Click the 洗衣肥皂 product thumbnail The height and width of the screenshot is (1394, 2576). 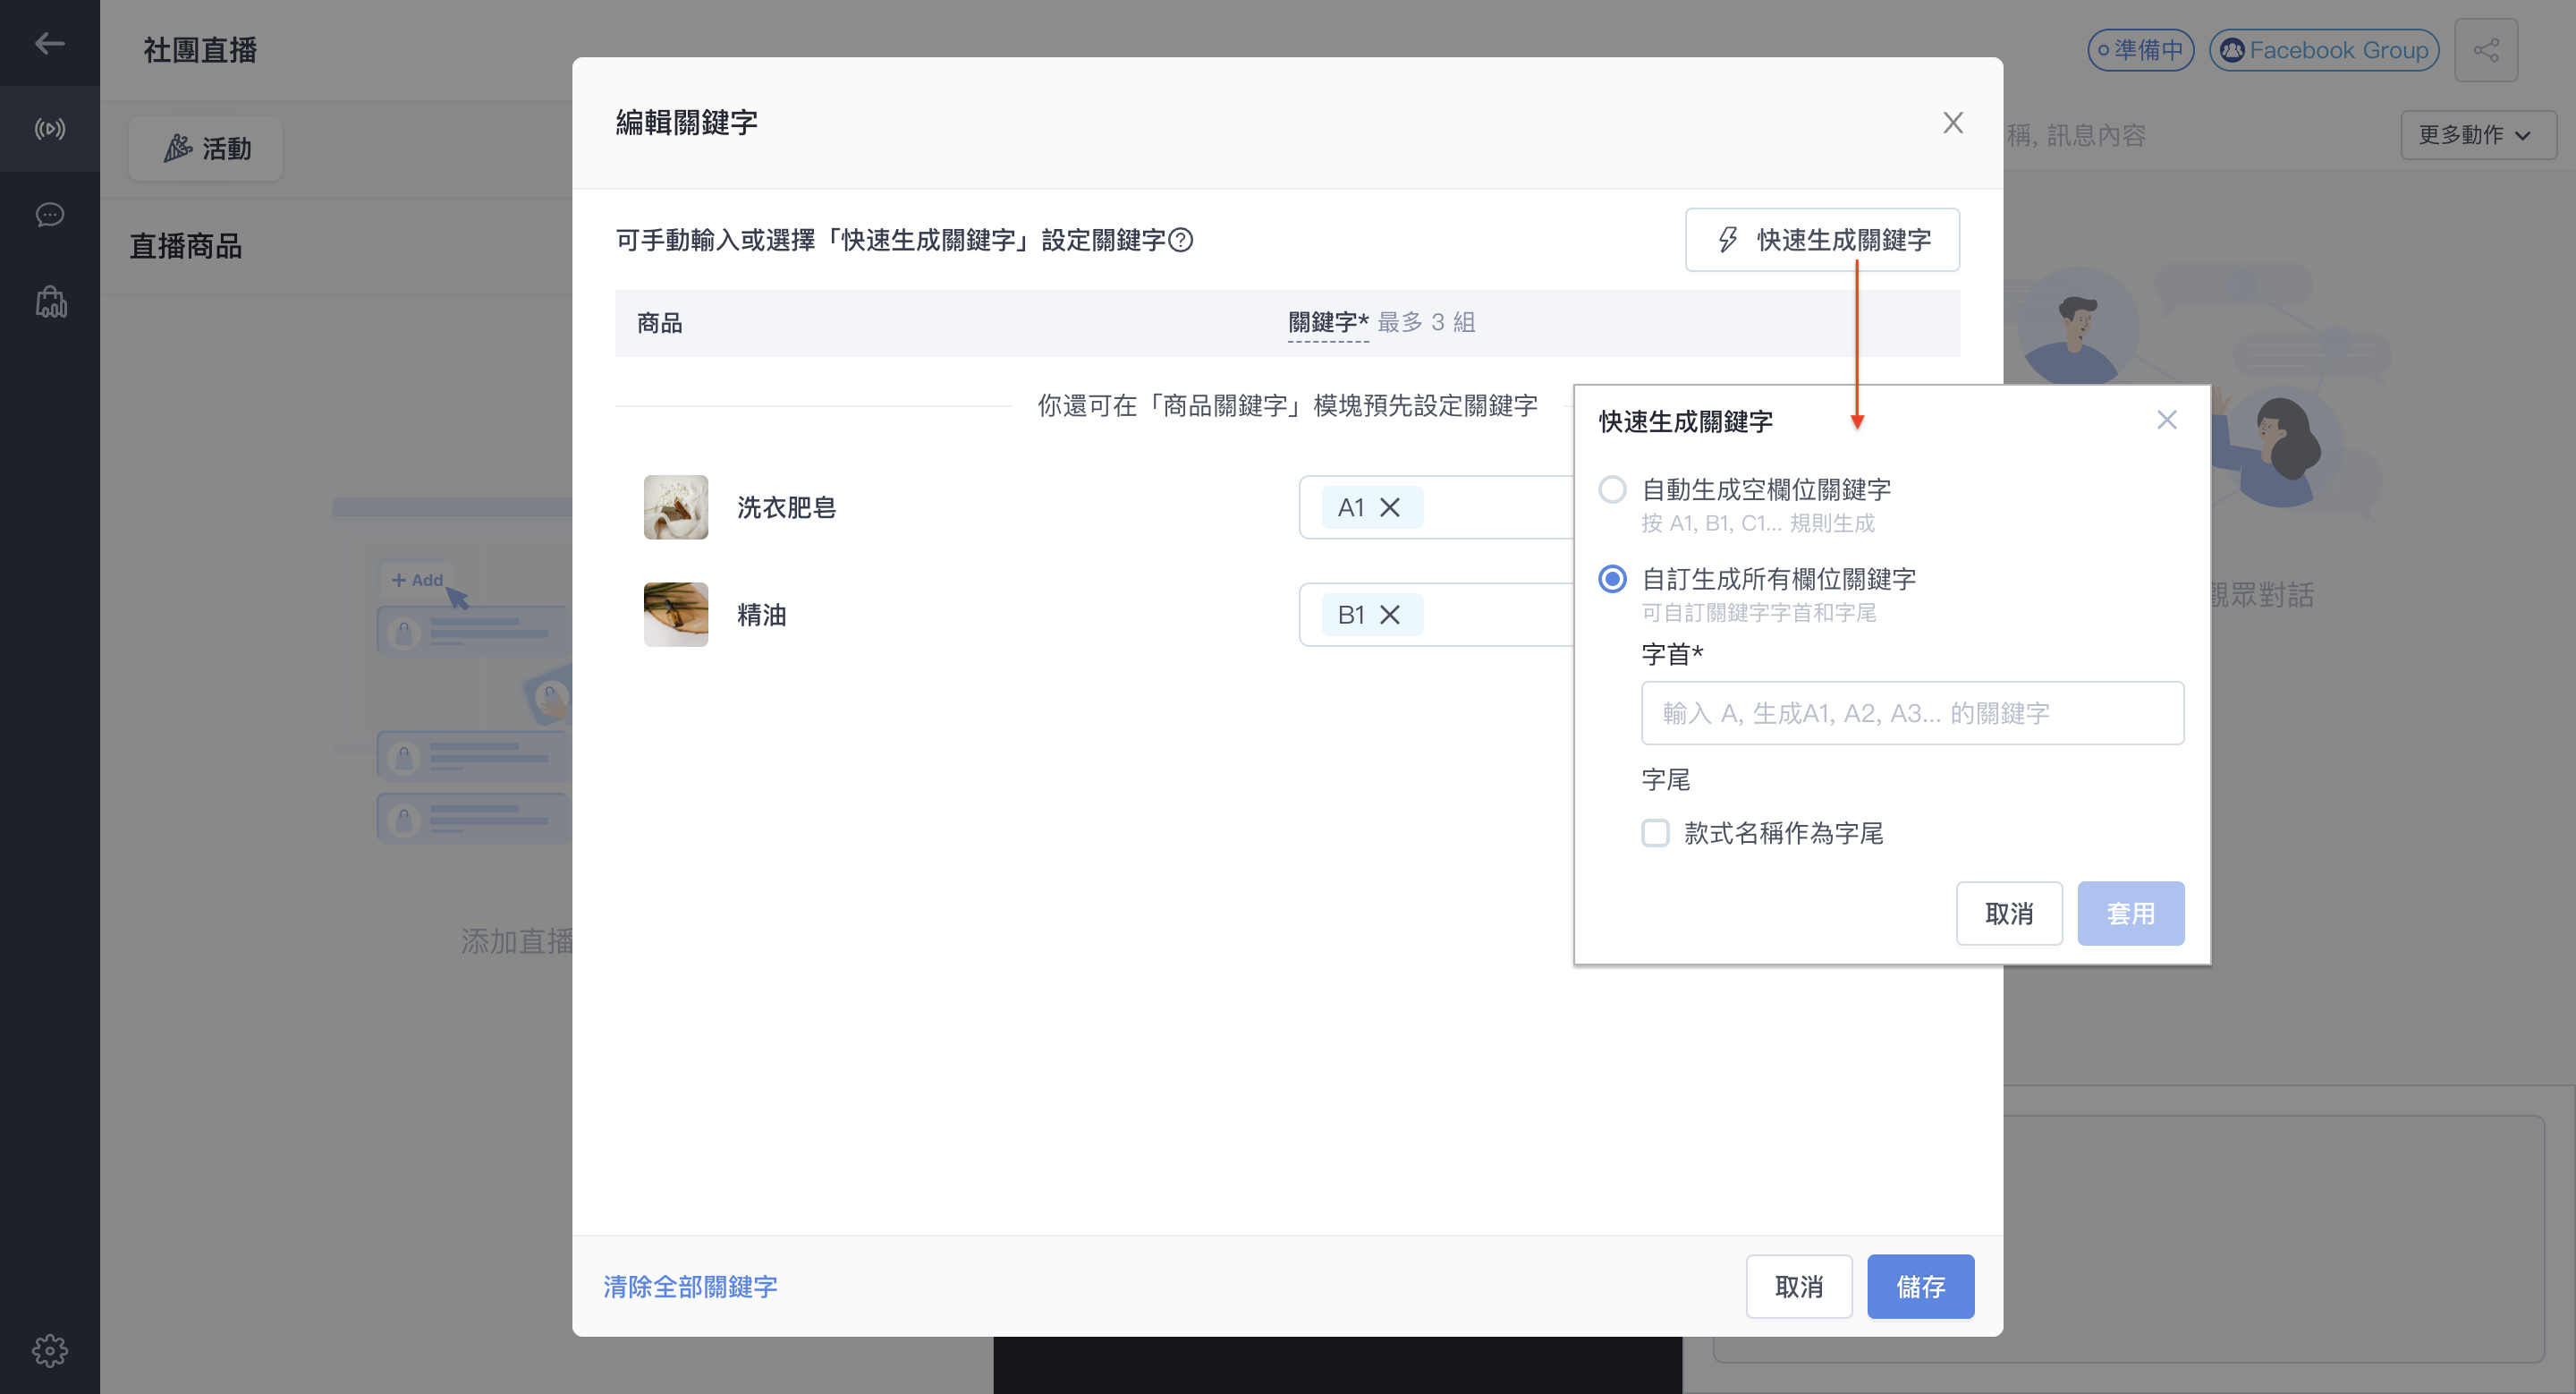click(675, 507)
